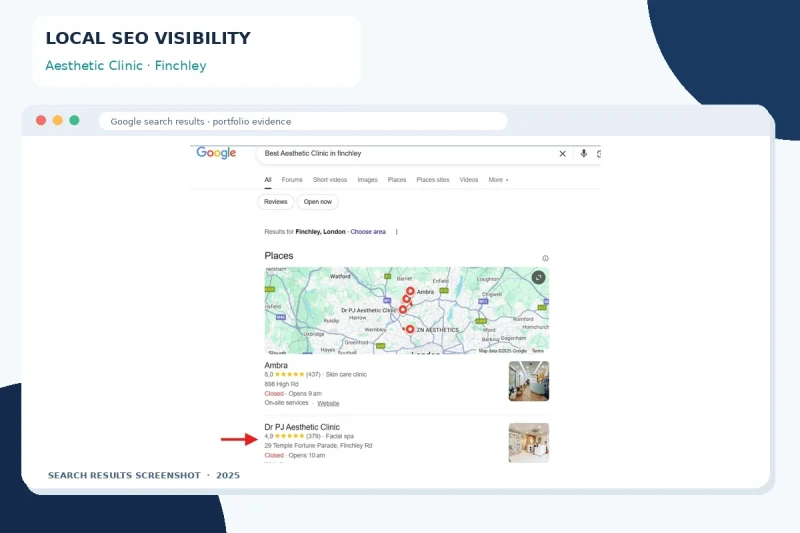
Task: Switch to the Places sites tab
Action: coord(433,180)
